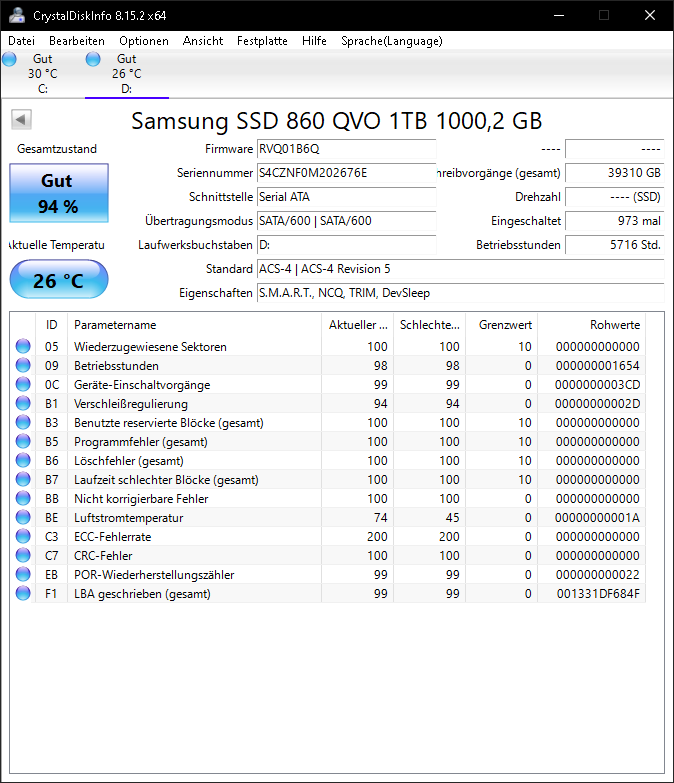Click the 26 °C temperature button
This screenshot has width=674, height=783.
pyautogui.click(x=59, y=280)
